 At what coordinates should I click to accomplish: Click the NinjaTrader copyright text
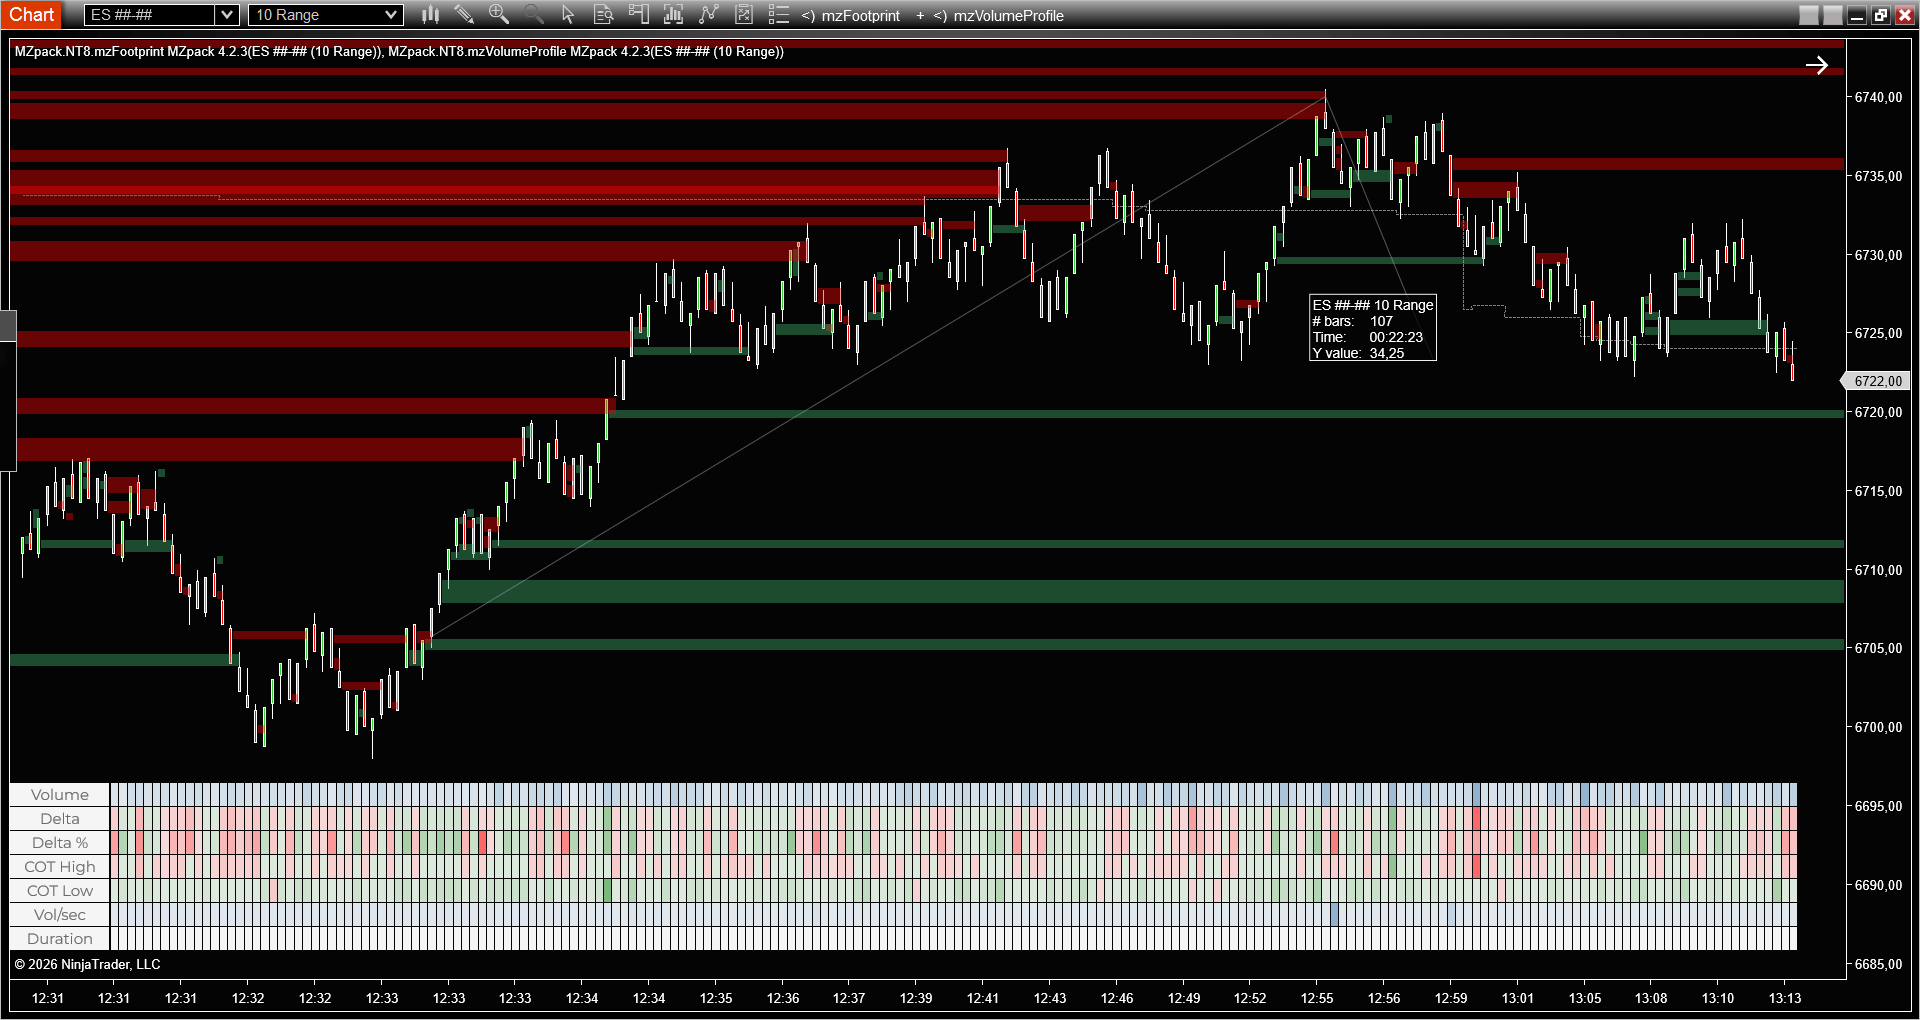[x=87, y=964]
